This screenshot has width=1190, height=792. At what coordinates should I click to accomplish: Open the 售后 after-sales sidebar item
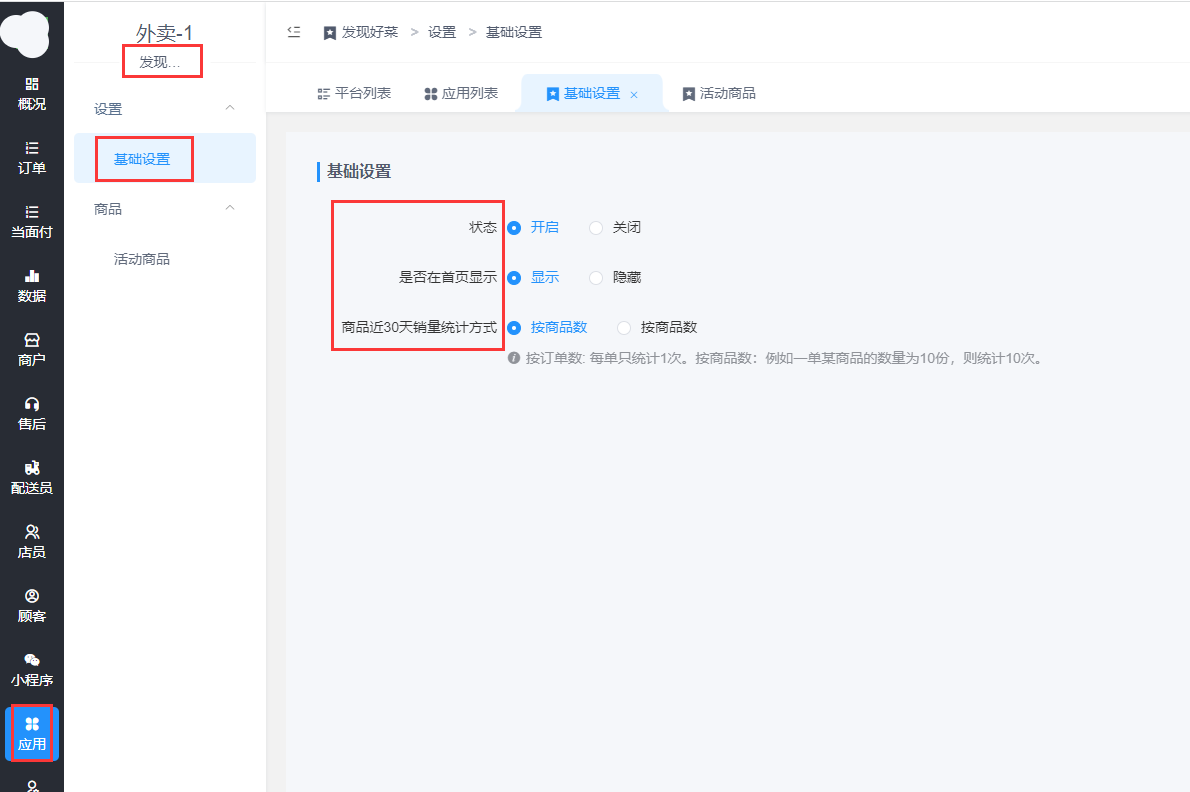click(x=32, y=414)
